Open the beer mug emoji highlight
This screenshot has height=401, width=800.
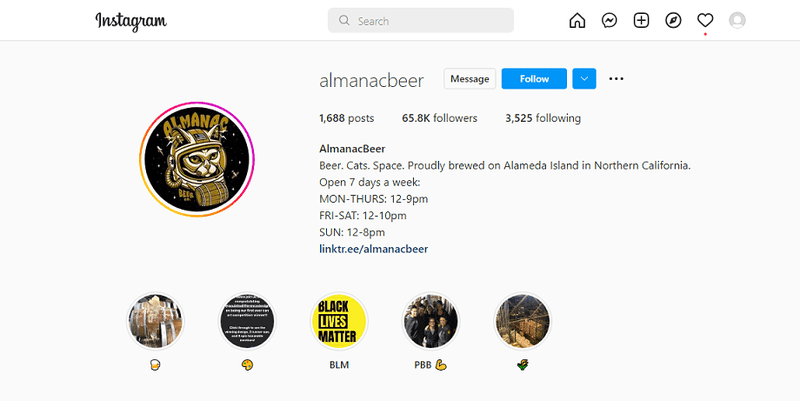tap(156, 321)
